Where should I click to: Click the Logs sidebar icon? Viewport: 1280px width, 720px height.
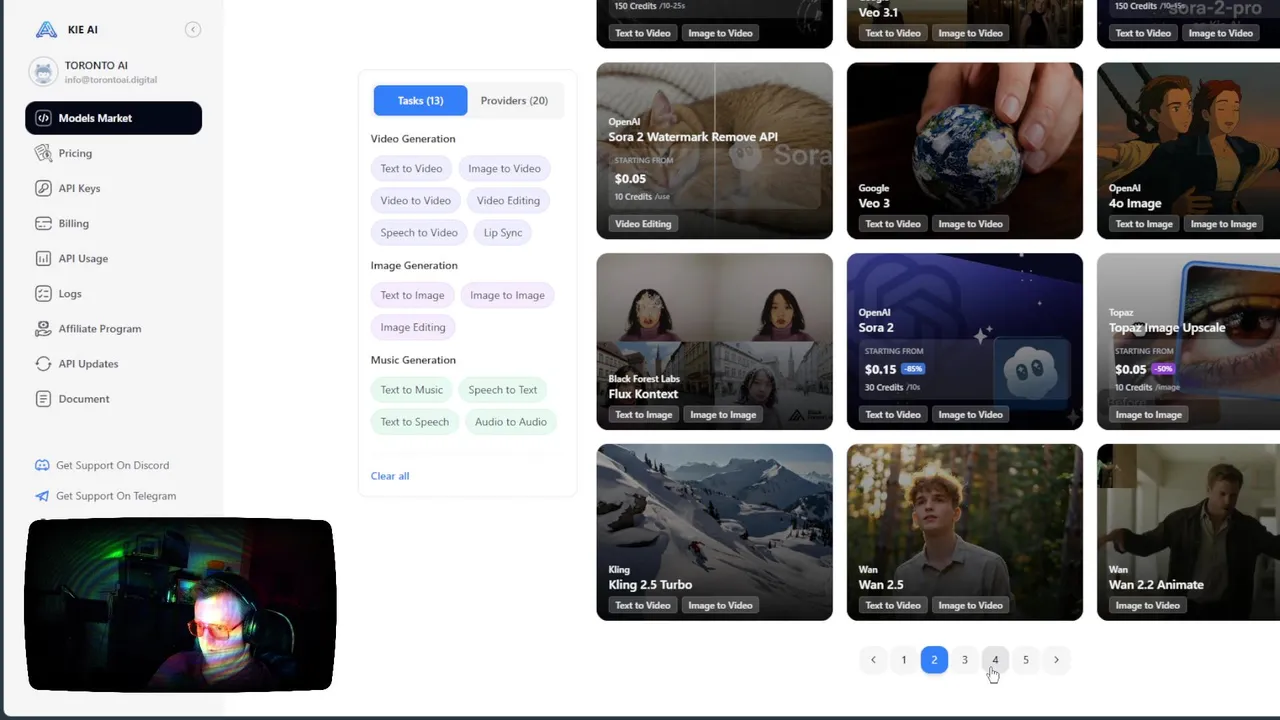point(43,293)
